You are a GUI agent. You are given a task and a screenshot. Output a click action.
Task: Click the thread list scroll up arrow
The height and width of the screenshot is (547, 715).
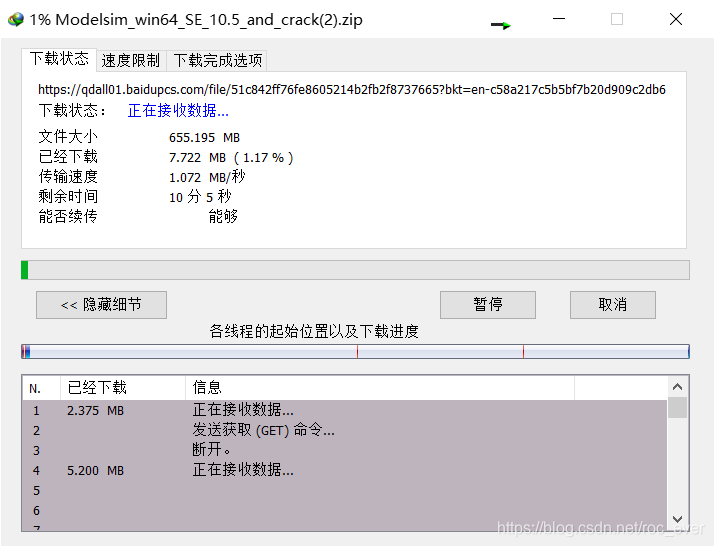[678, 387]
